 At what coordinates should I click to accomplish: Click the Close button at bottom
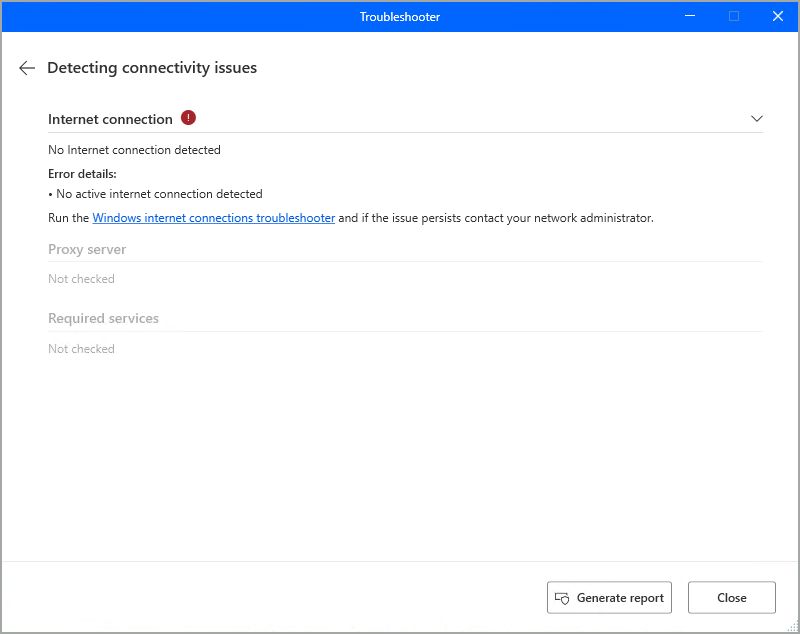coord(732,597)
